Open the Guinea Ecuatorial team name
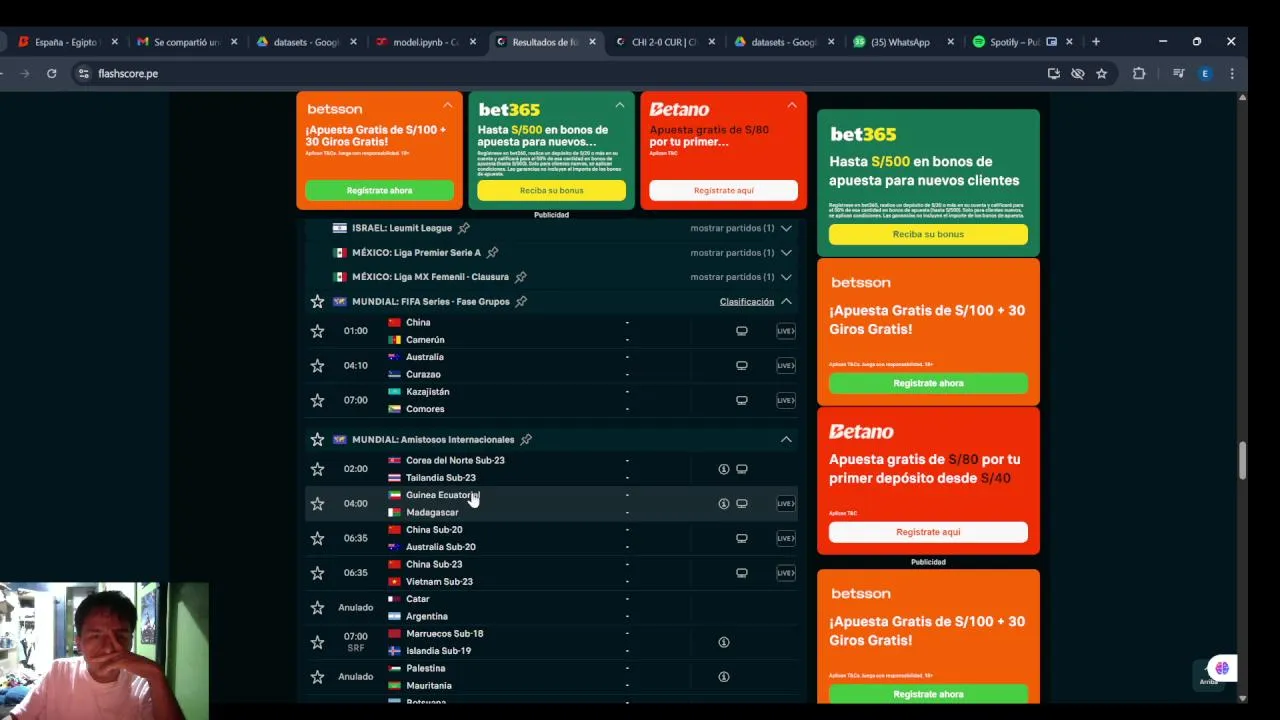Viewport: 1280px width, 720px height. (x=443, y=495)
